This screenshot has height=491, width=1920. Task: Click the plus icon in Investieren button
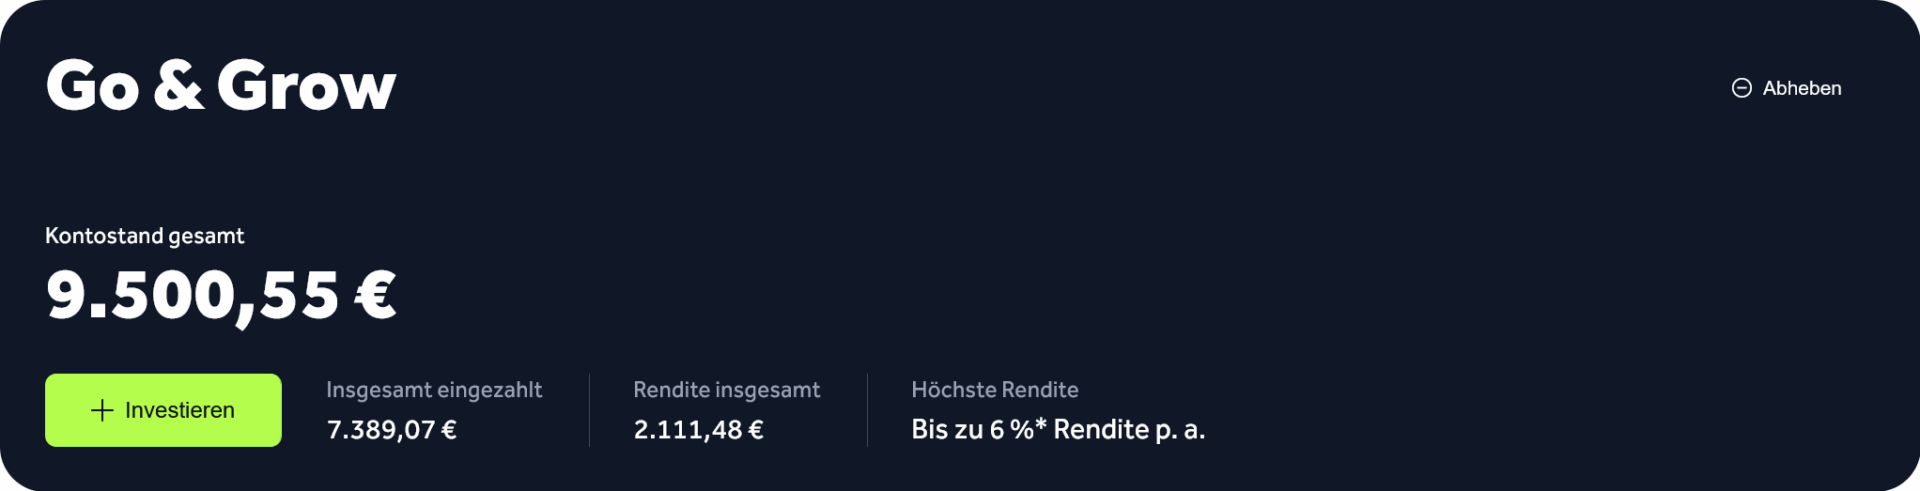(102, 410)
